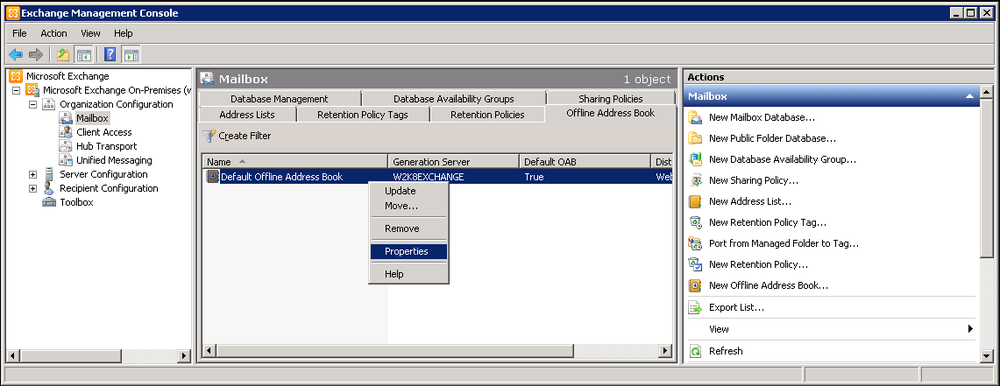Click the Help question mark toolbar icon

pos(110,55)
